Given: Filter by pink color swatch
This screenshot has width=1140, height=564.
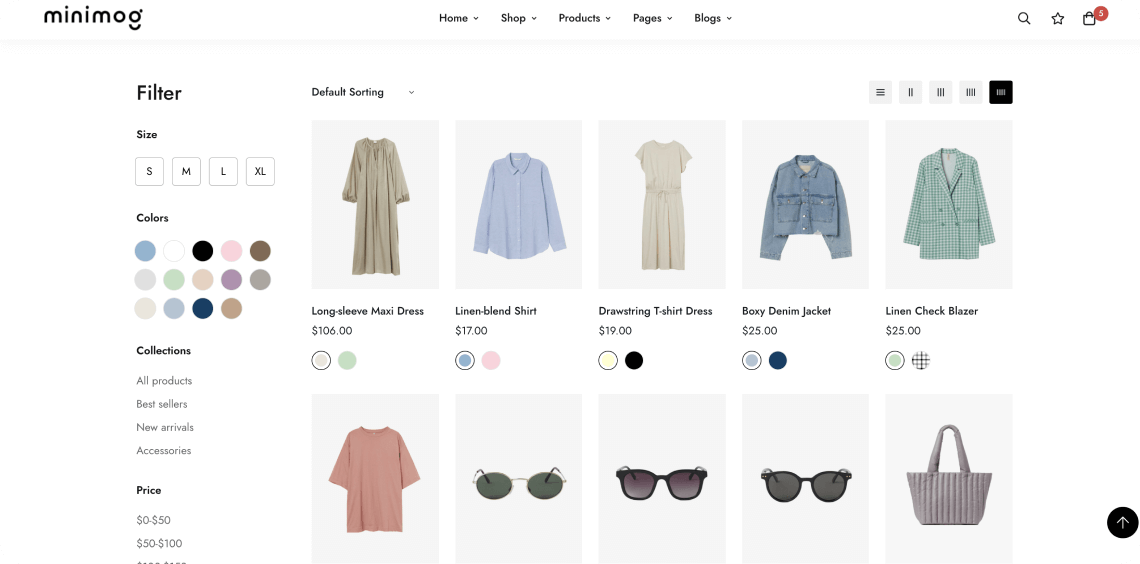Looking at the screenshot, I should [x=231, y=251].
